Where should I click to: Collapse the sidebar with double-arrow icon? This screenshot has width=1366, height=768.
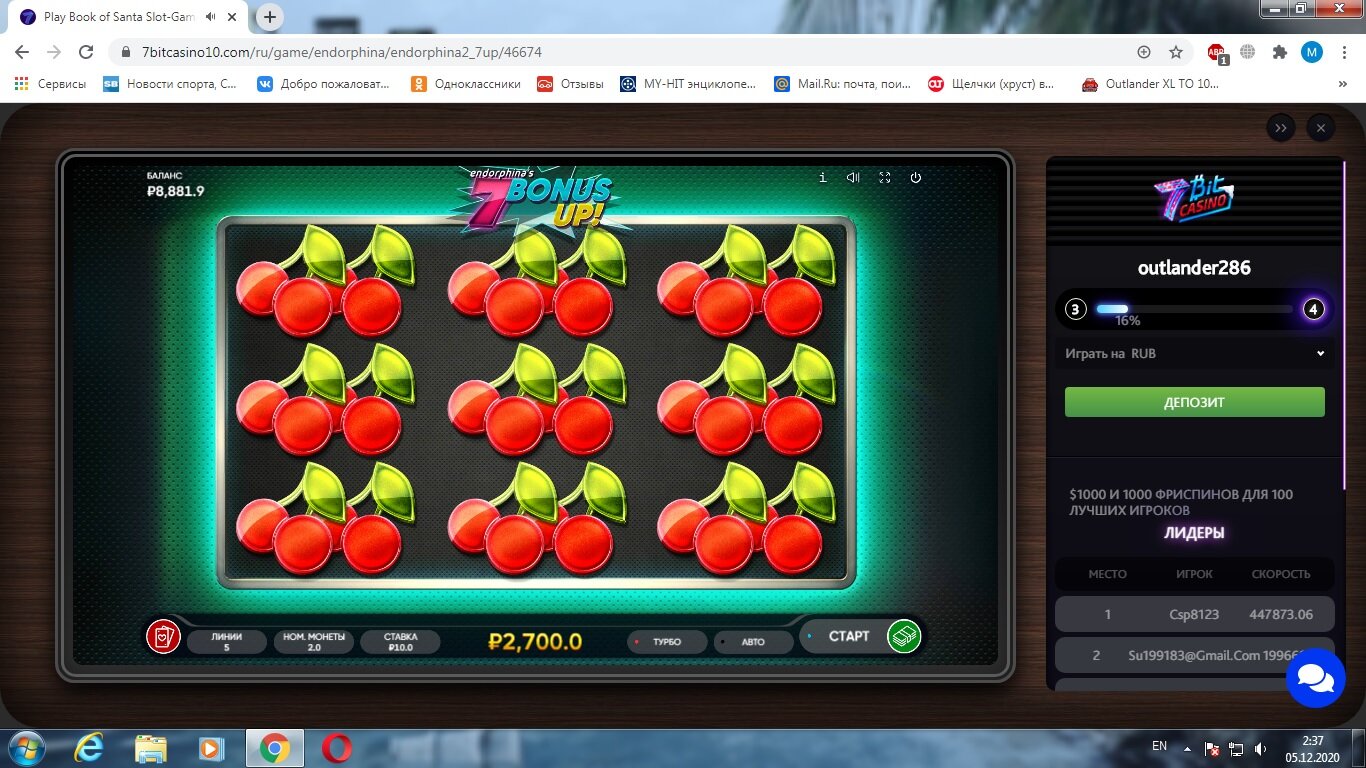pyautogui.click(x=1280, y=128)
